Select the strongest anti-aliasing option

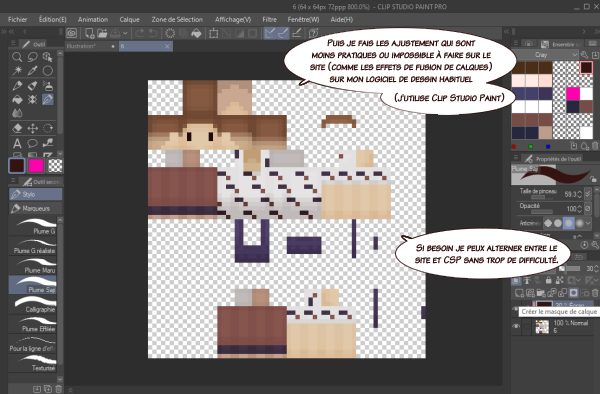(x=579, y=223)
